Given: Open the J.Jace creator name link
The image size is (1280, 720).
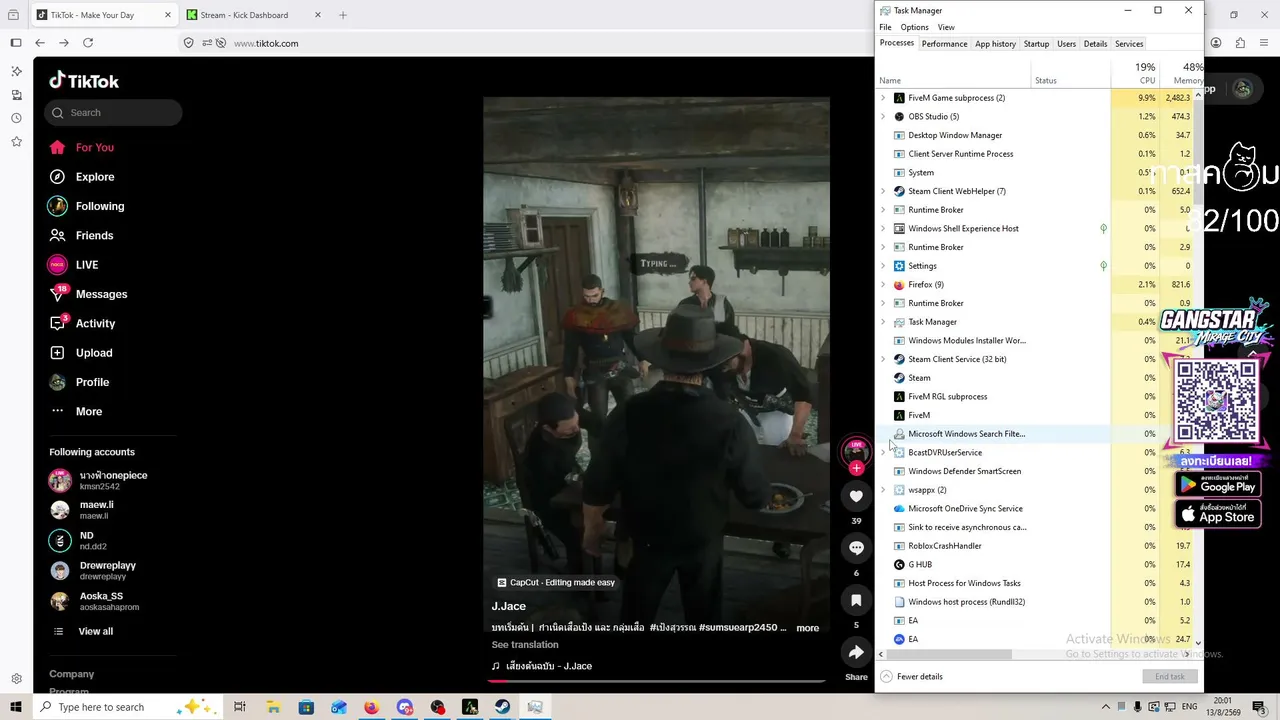Looking at the screenshot, I should (508, 606).
